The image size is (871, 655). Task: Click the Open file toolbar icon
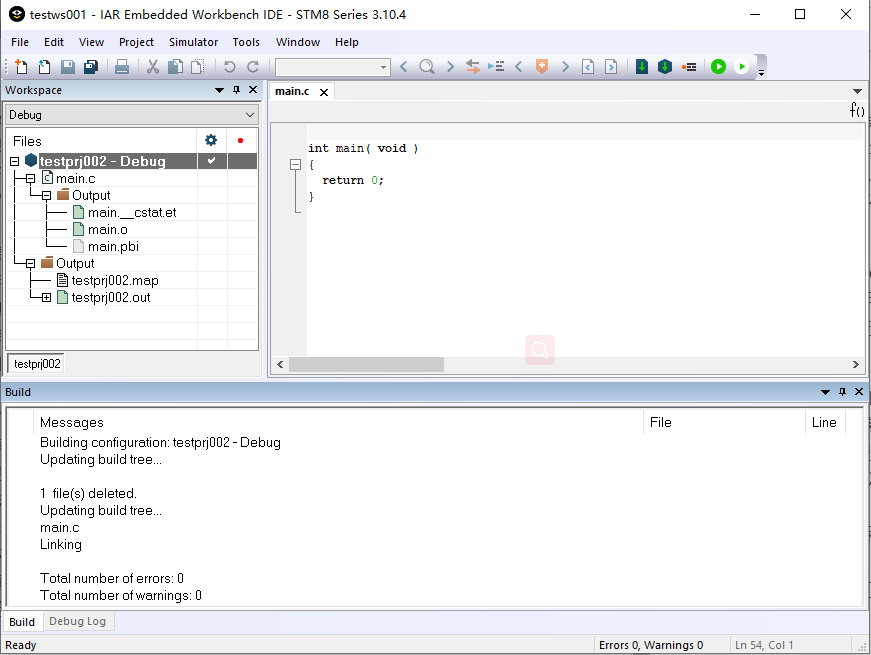click(x=44, y=67)
